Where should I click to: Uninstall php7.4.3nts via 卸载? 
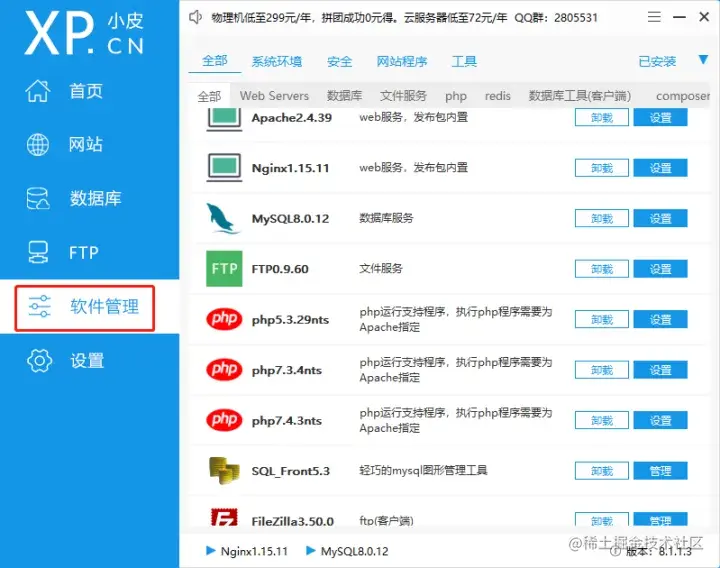(602, 421)
